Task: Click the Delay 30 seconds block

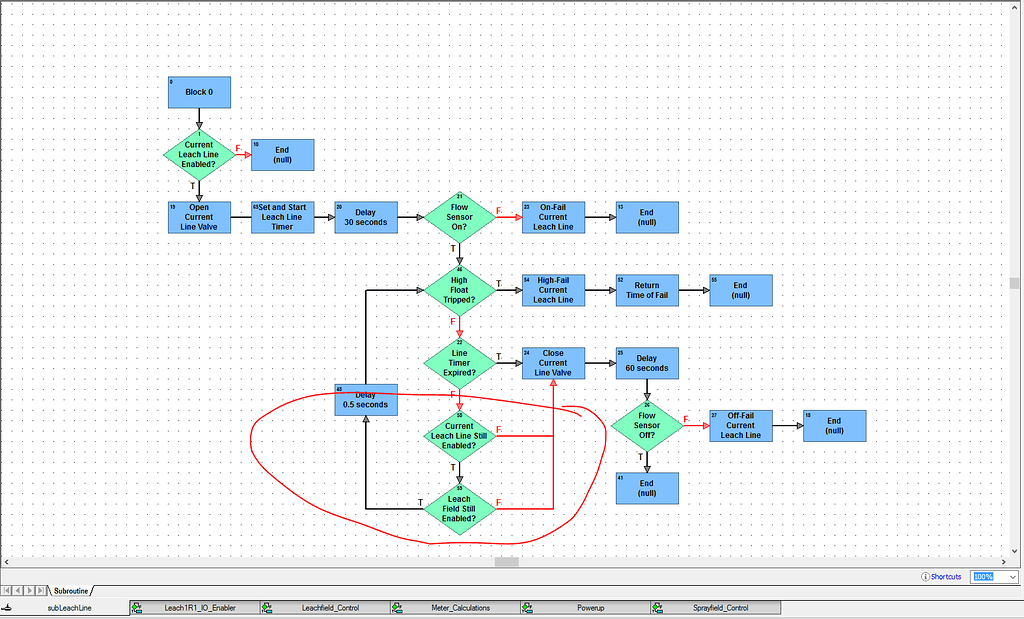Action: click(x=366, y=217)
